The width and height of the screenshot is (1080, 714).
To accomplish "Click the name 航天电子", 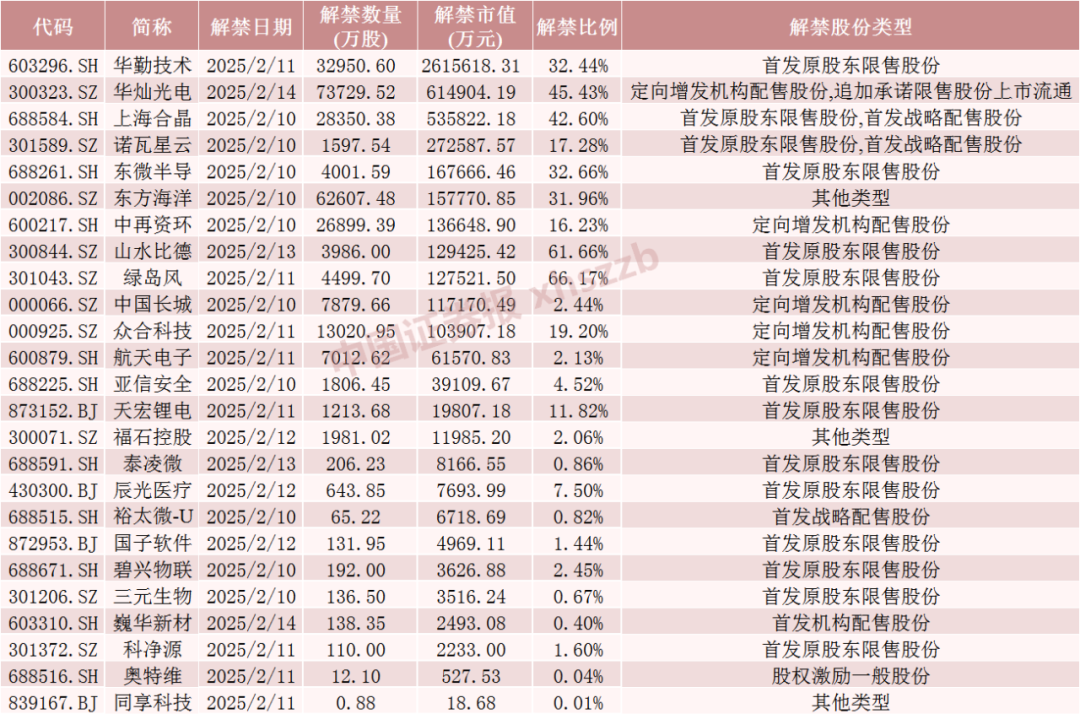I will (152, 357).
